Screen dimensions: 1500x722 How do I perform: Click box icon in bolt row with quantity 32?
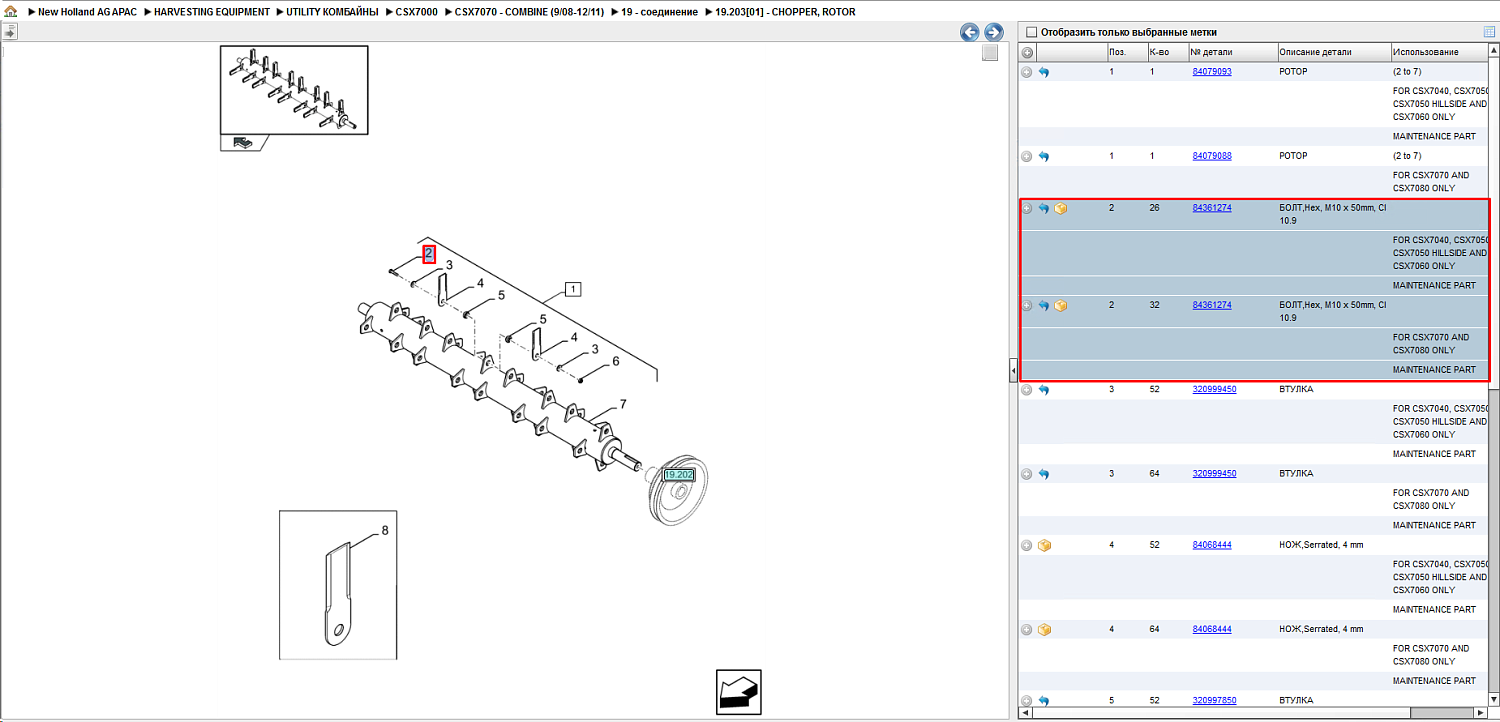coord(1061,305)
